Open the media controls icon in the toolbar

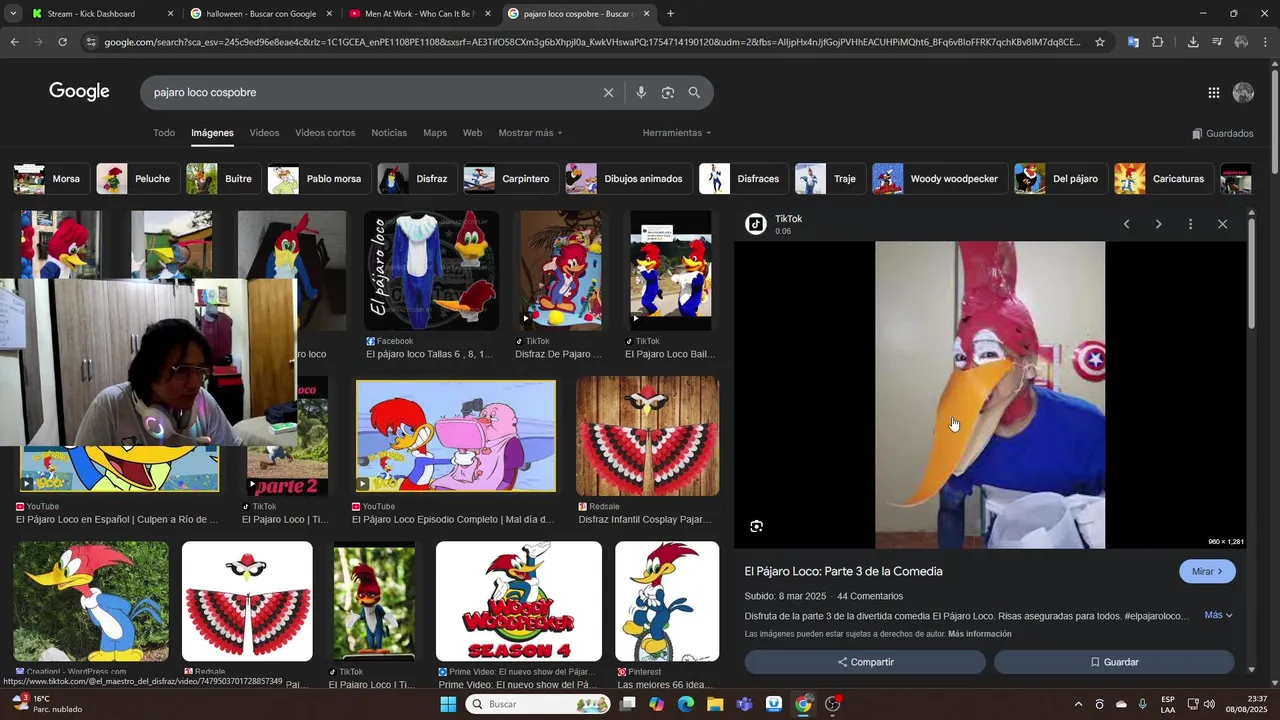1217,42
